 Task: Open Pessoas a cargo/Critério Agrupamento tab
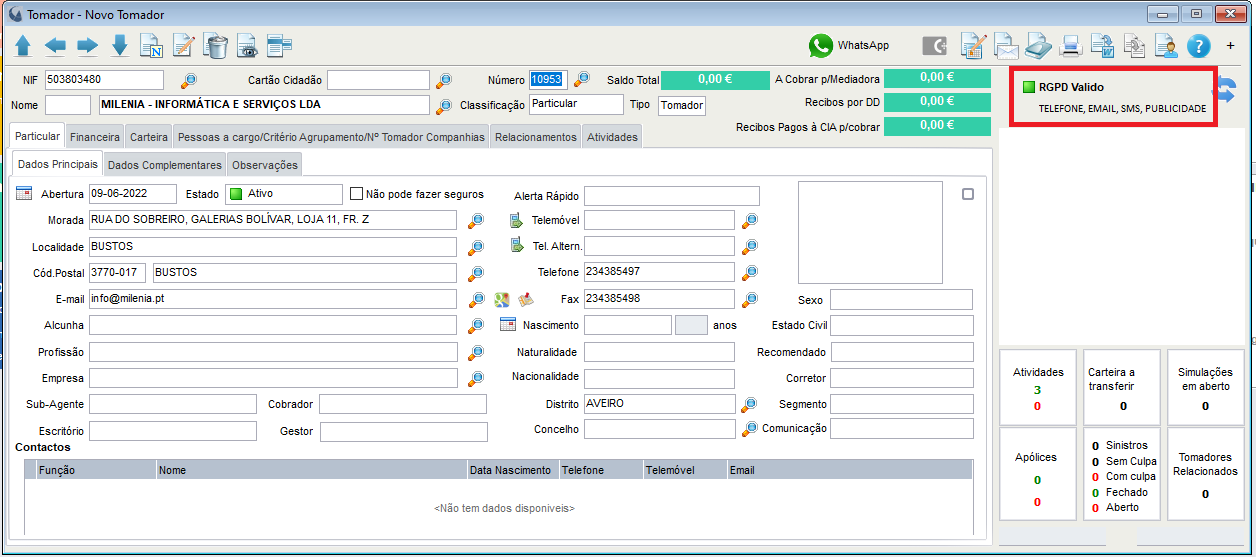331,137
